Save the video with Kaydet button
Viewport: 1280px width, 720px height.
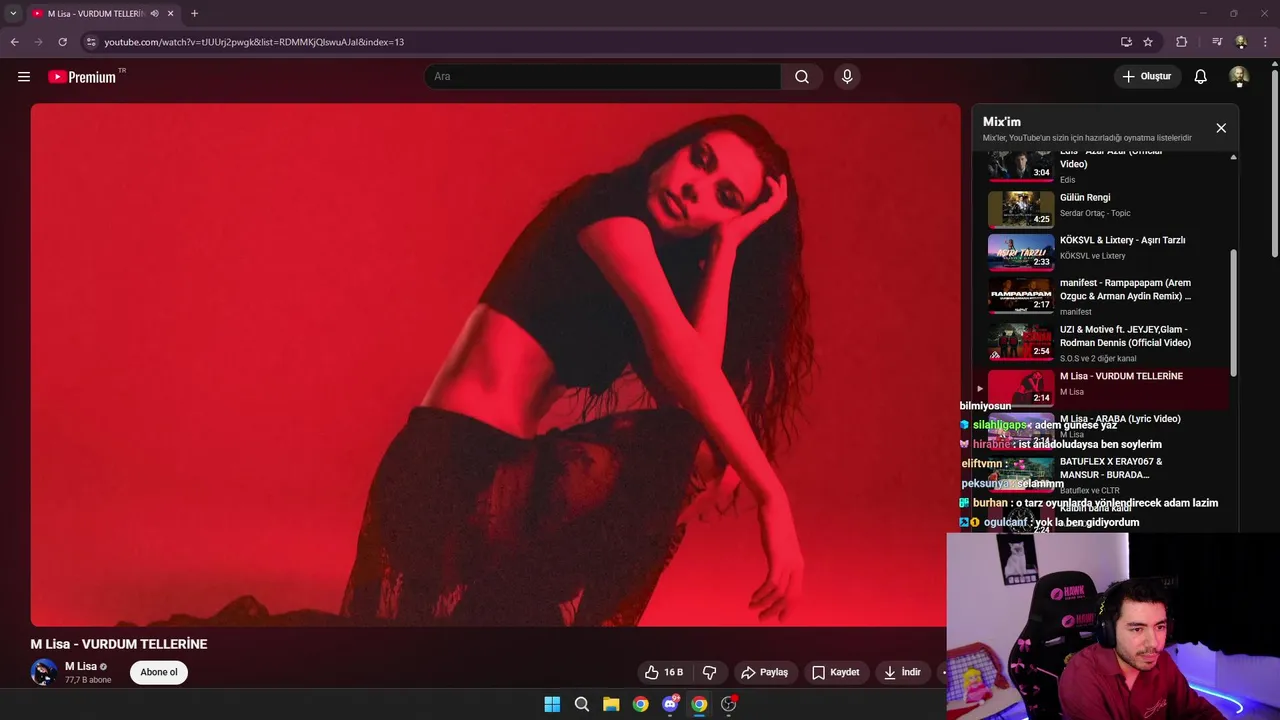tap(836, 672)
